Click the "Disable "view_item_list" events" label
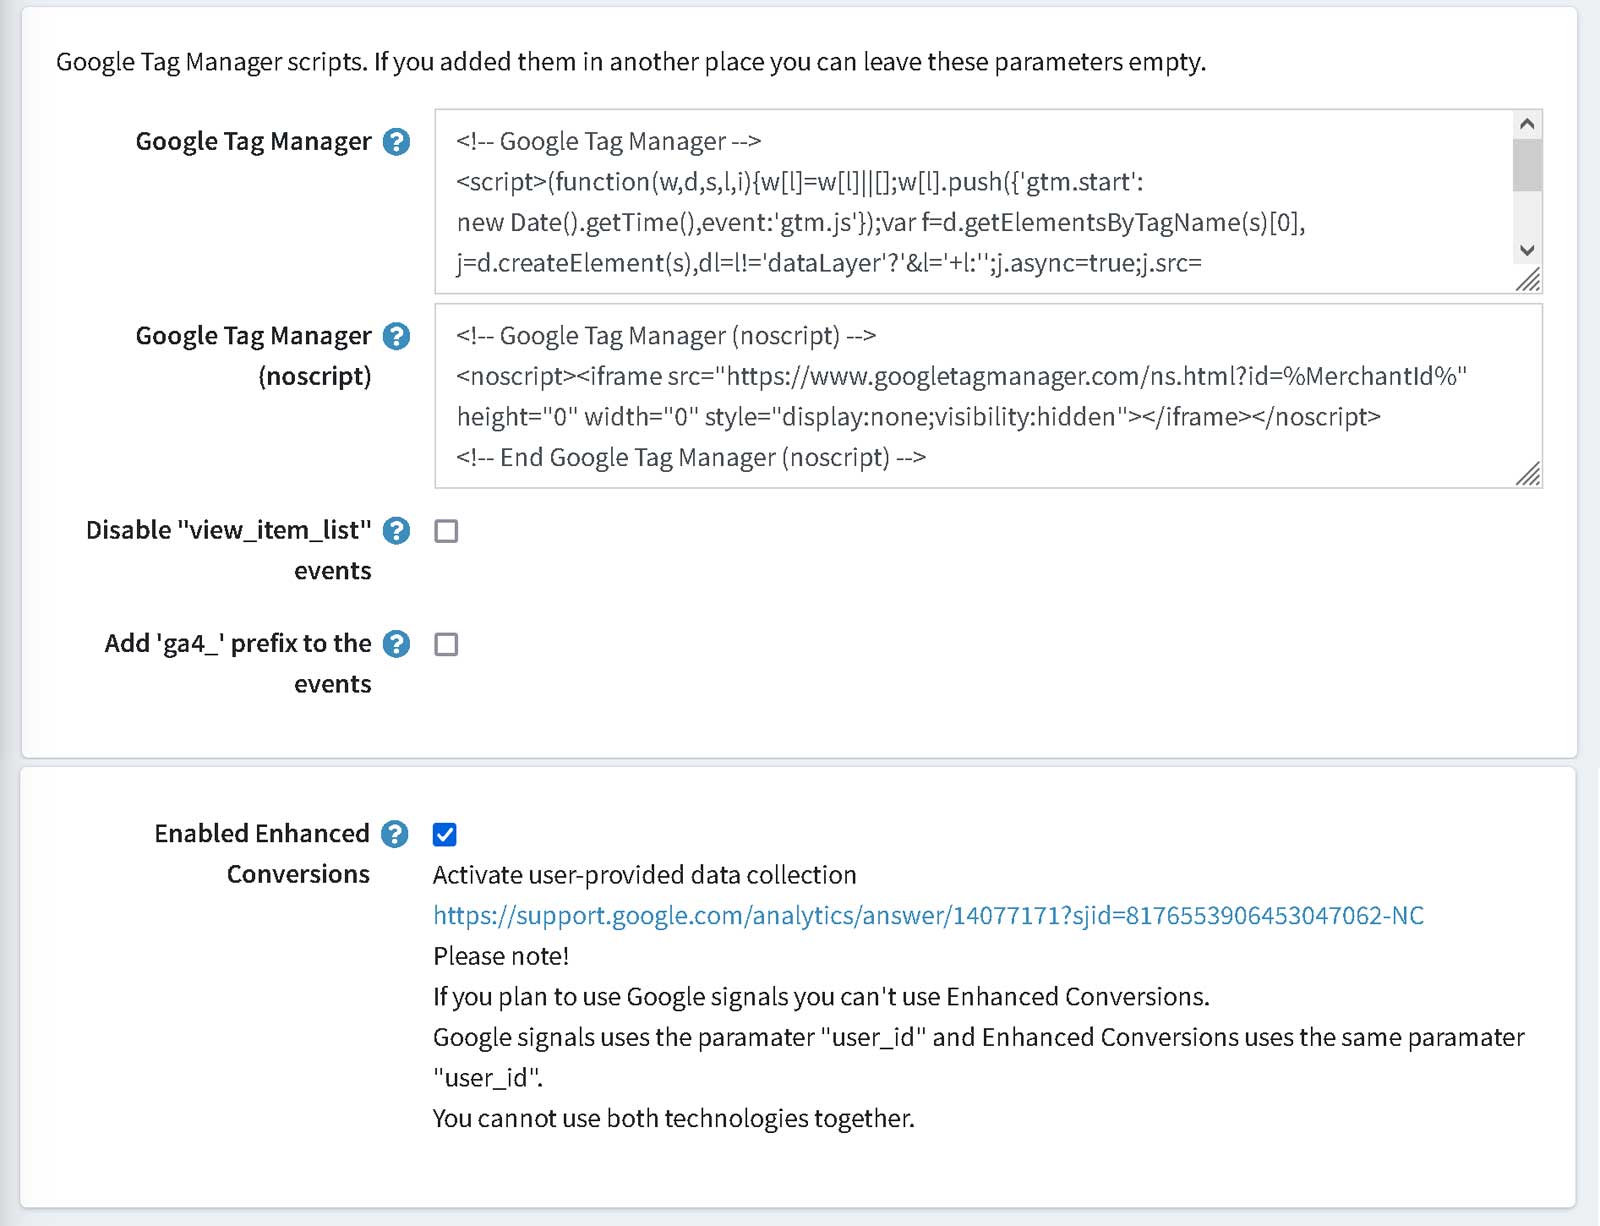 [229, 550]
